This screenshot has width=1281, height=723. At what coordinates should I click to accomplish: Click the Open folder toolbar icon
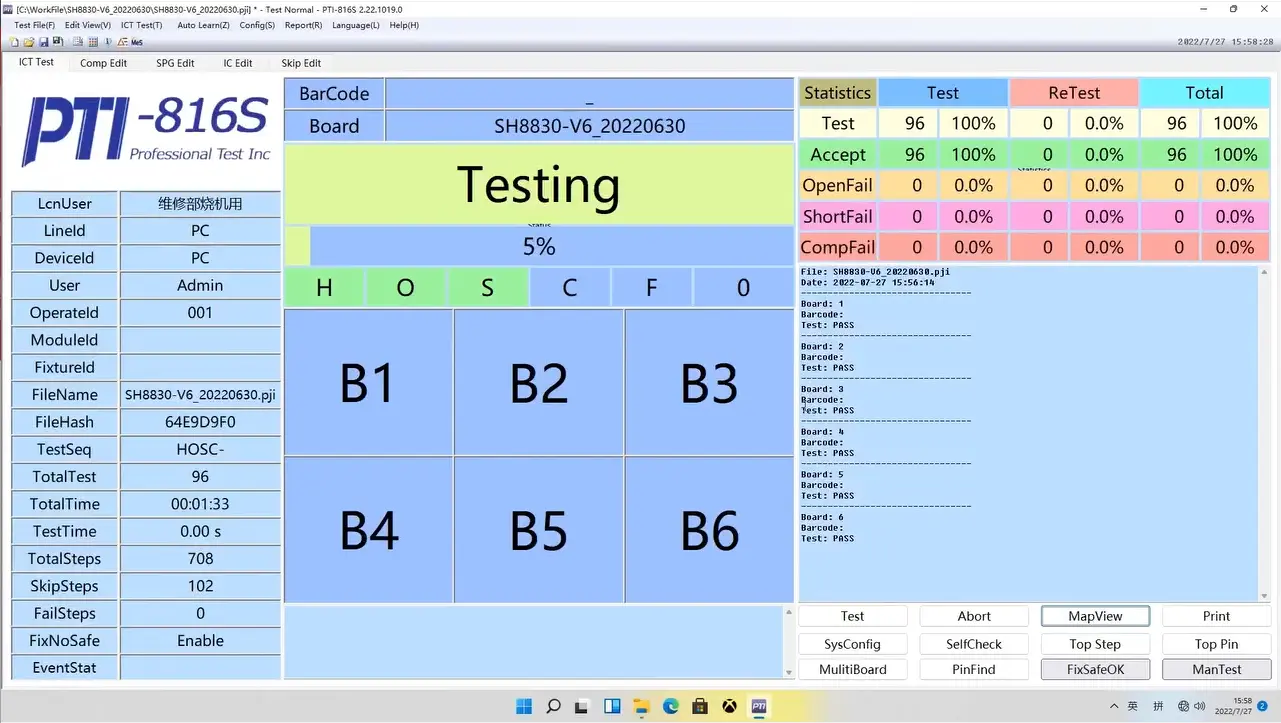click(x=29, y=42)
